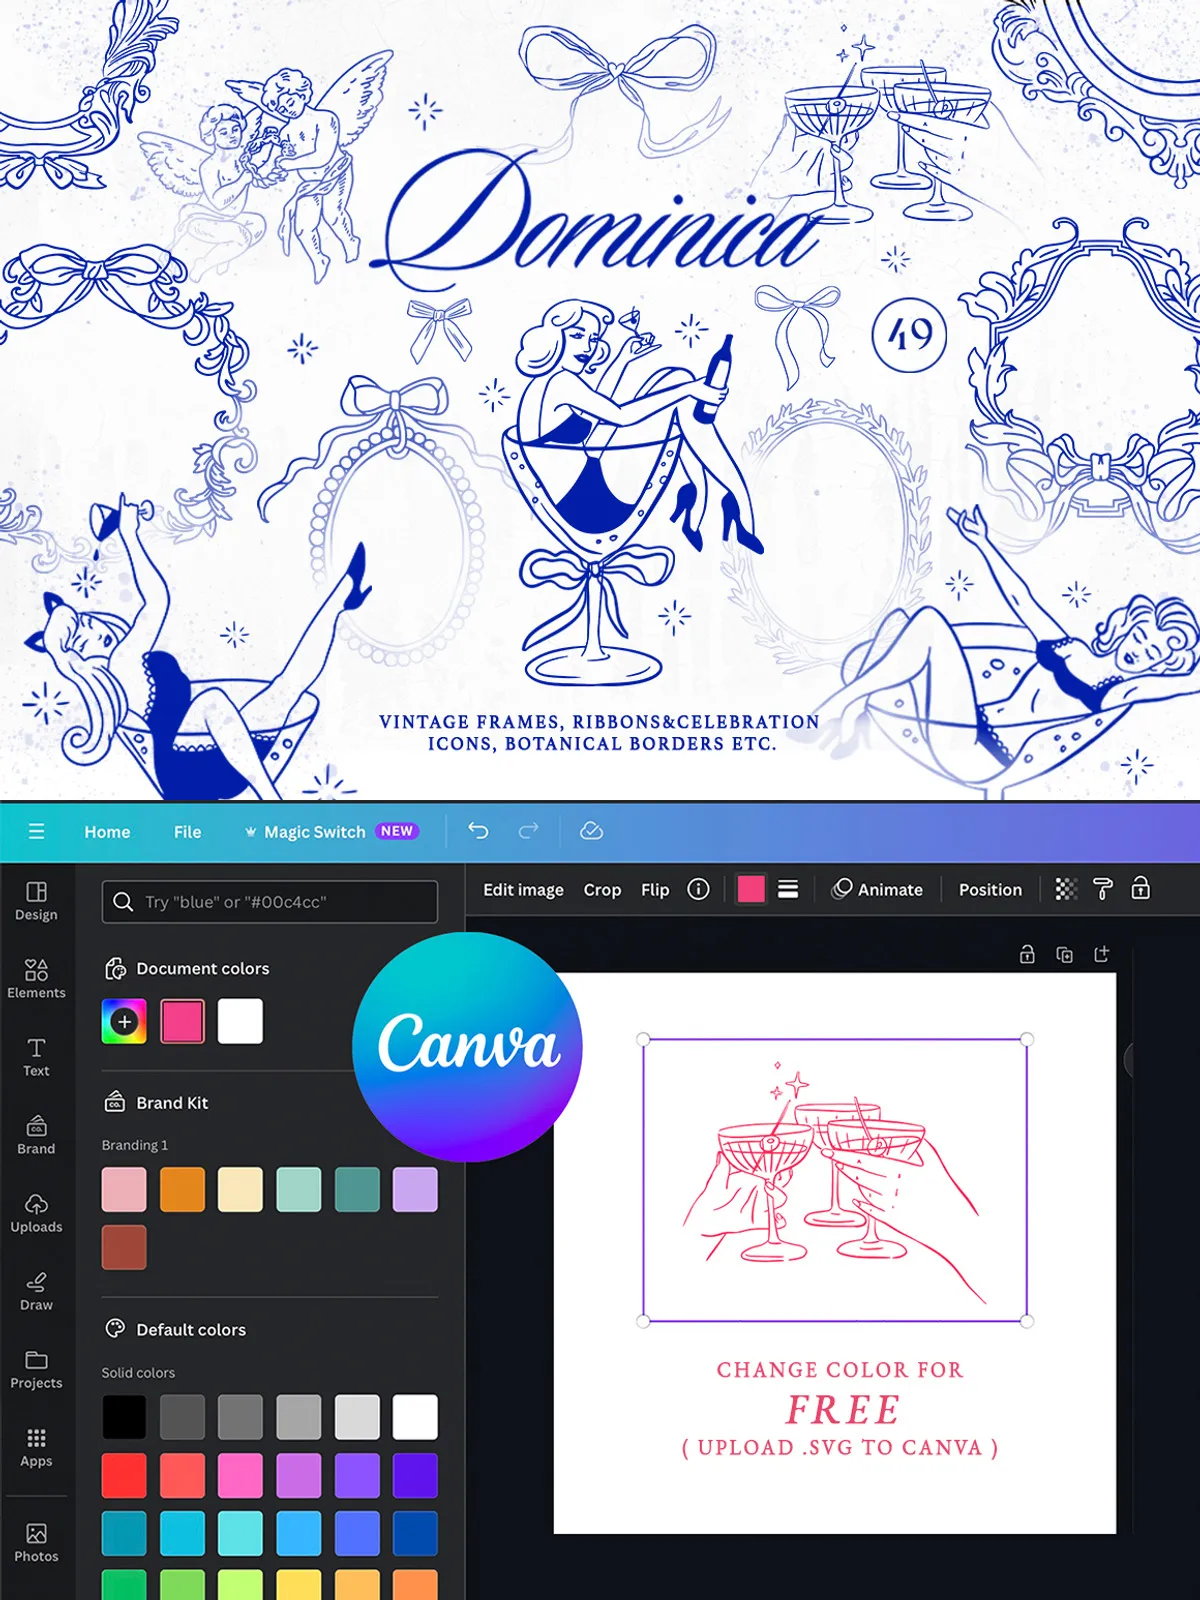Click the undo arrow icon
Viewport: 1200px width, 1600px height.
pos(478,831)
